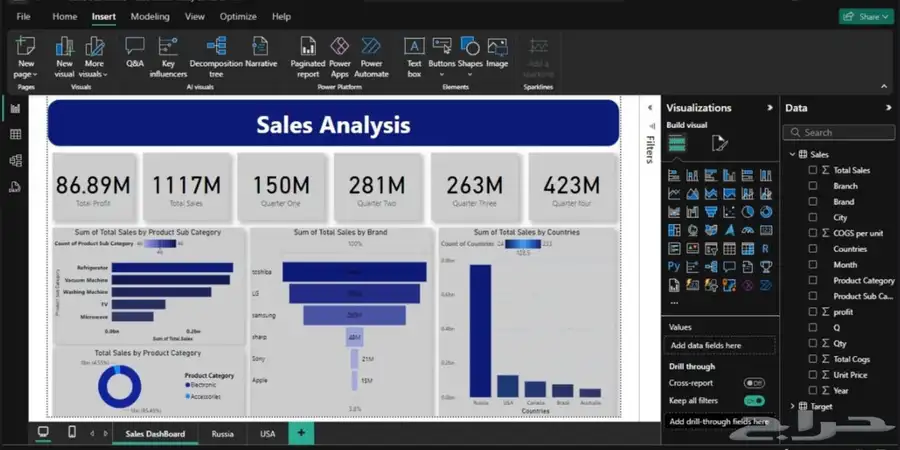Screen dimensions: 900x450
Task: Check the Countries field checkbox
Action: tap(813, 249)
